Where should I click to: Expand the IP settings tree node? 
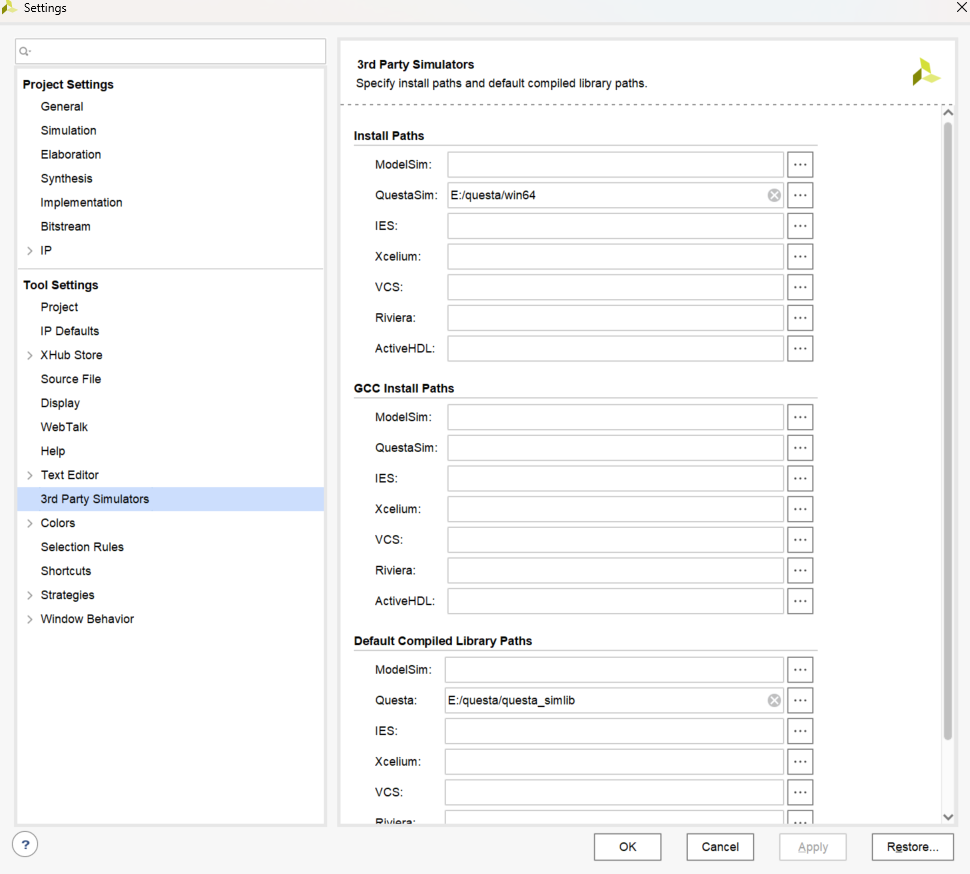pos(30,251)
